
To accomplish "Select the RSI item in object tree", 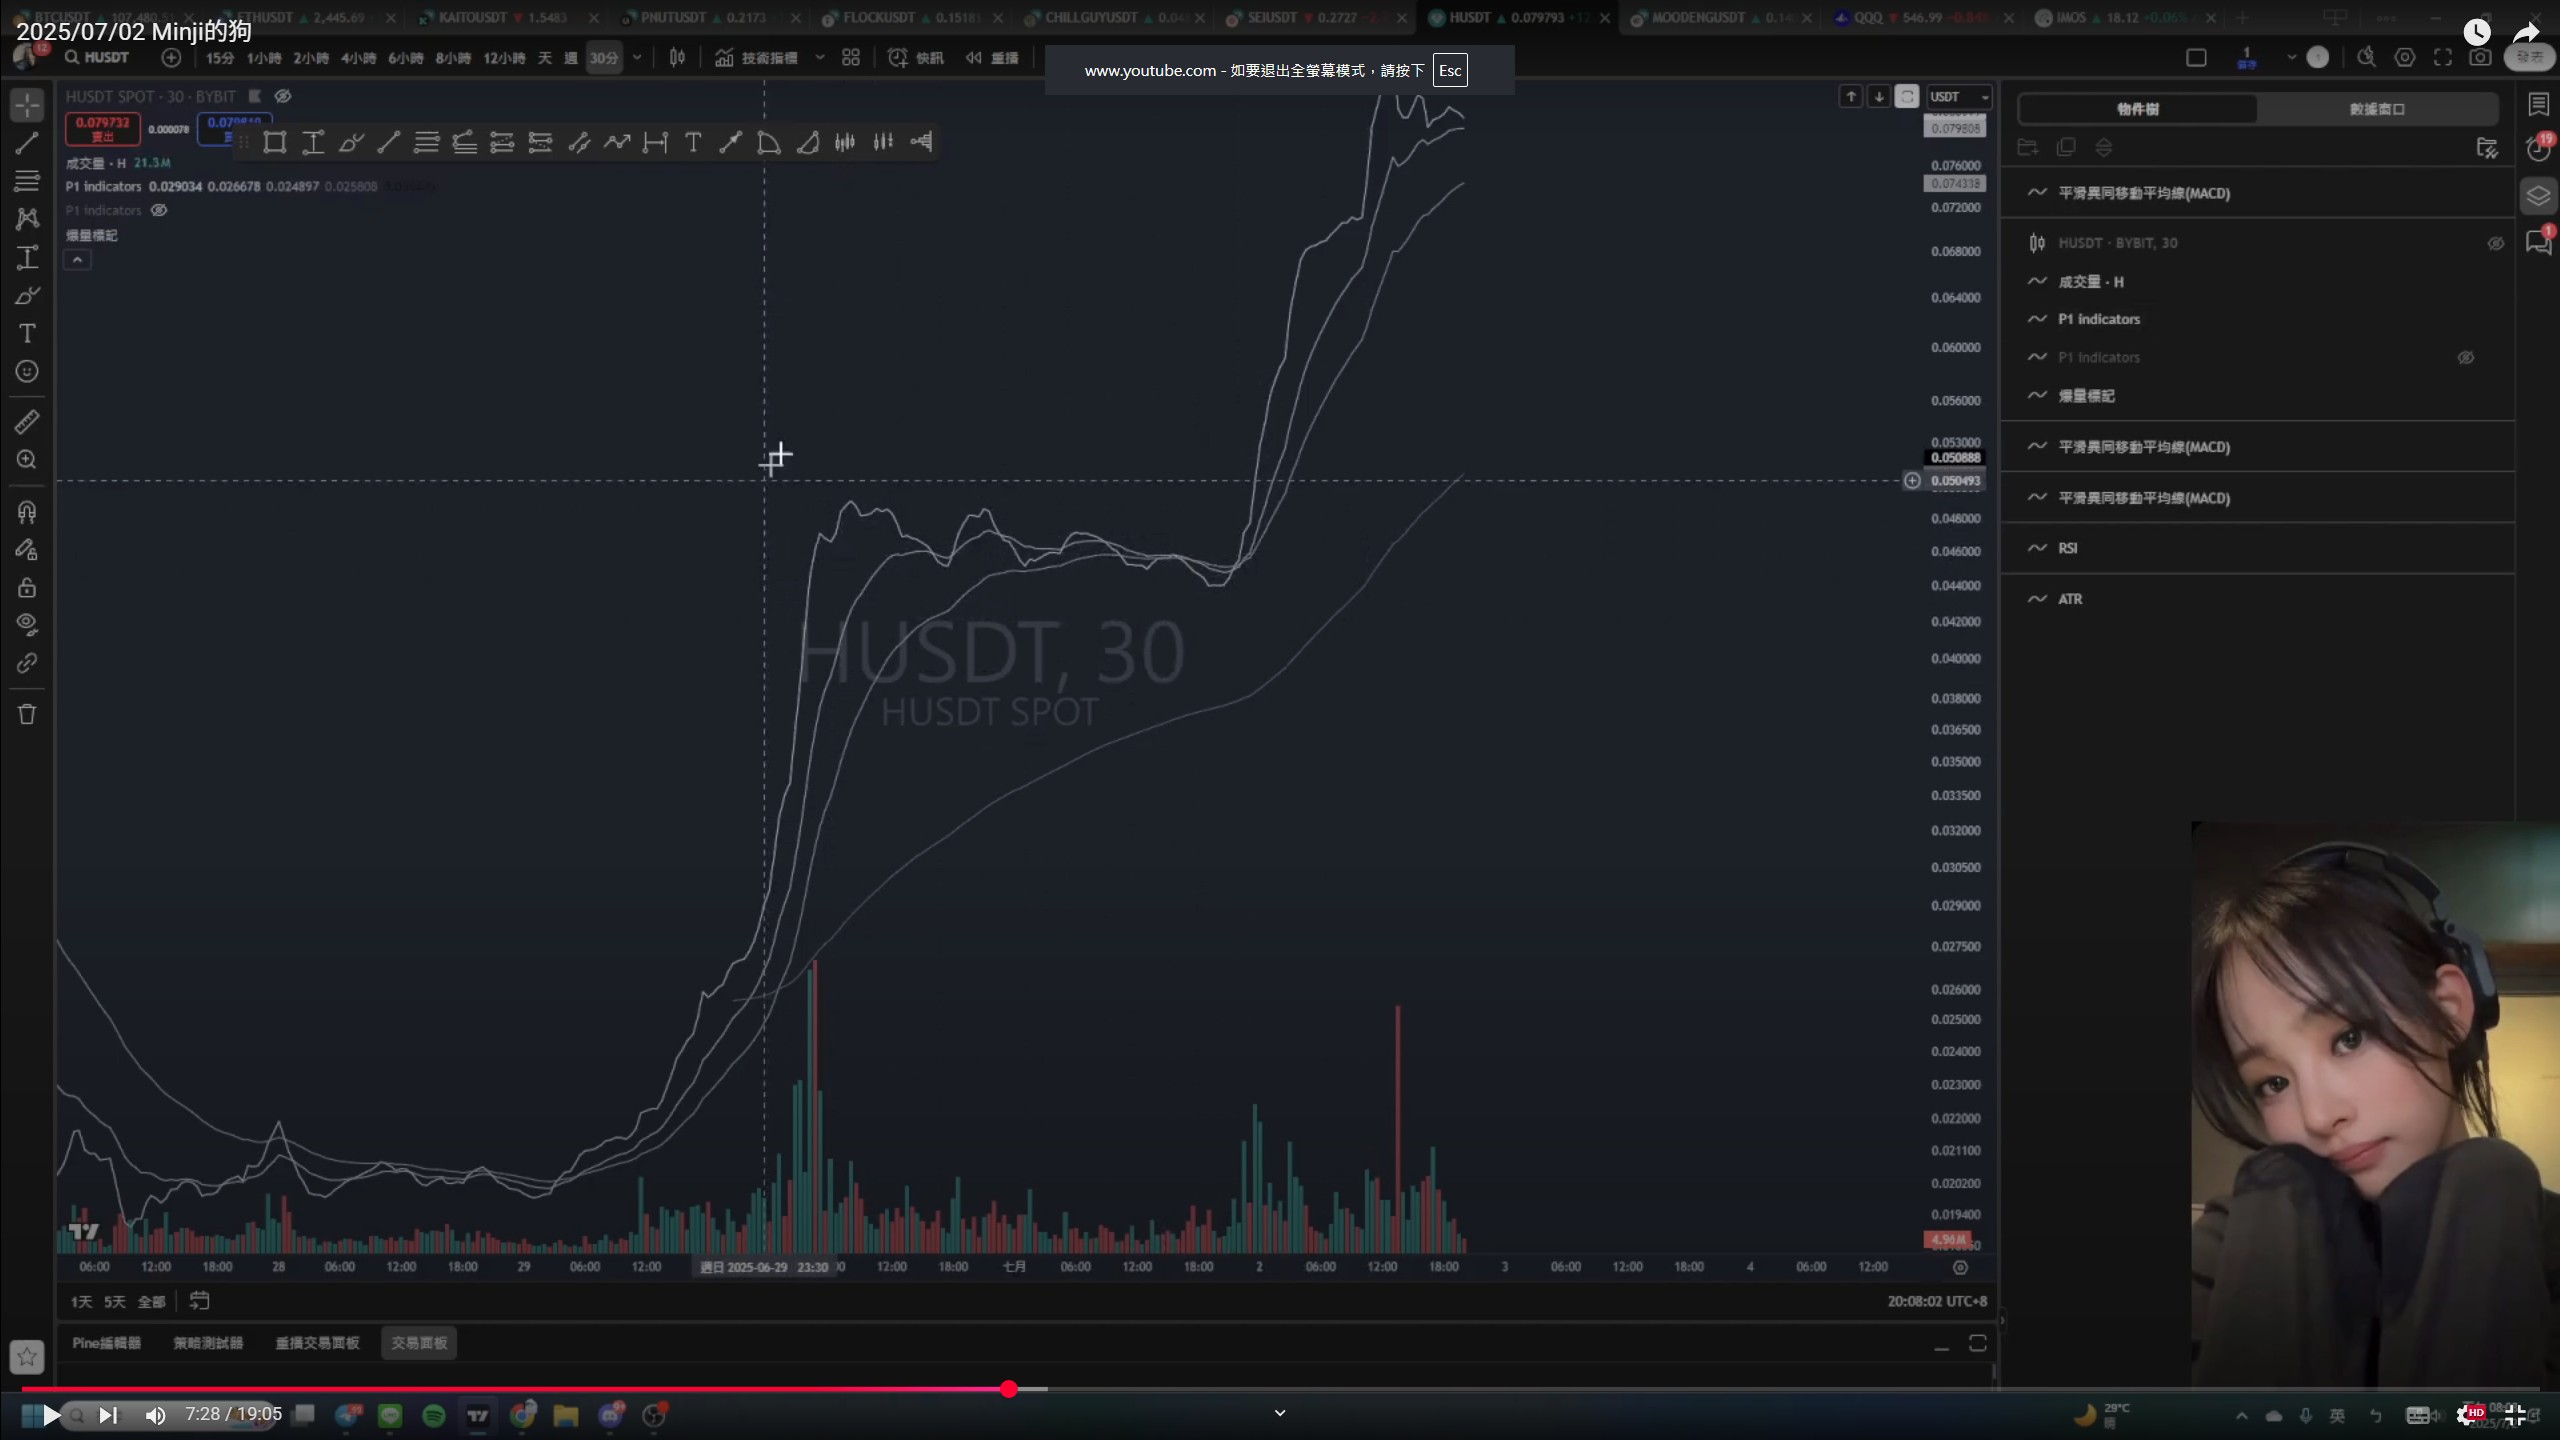I will [x=2067, y=548].
